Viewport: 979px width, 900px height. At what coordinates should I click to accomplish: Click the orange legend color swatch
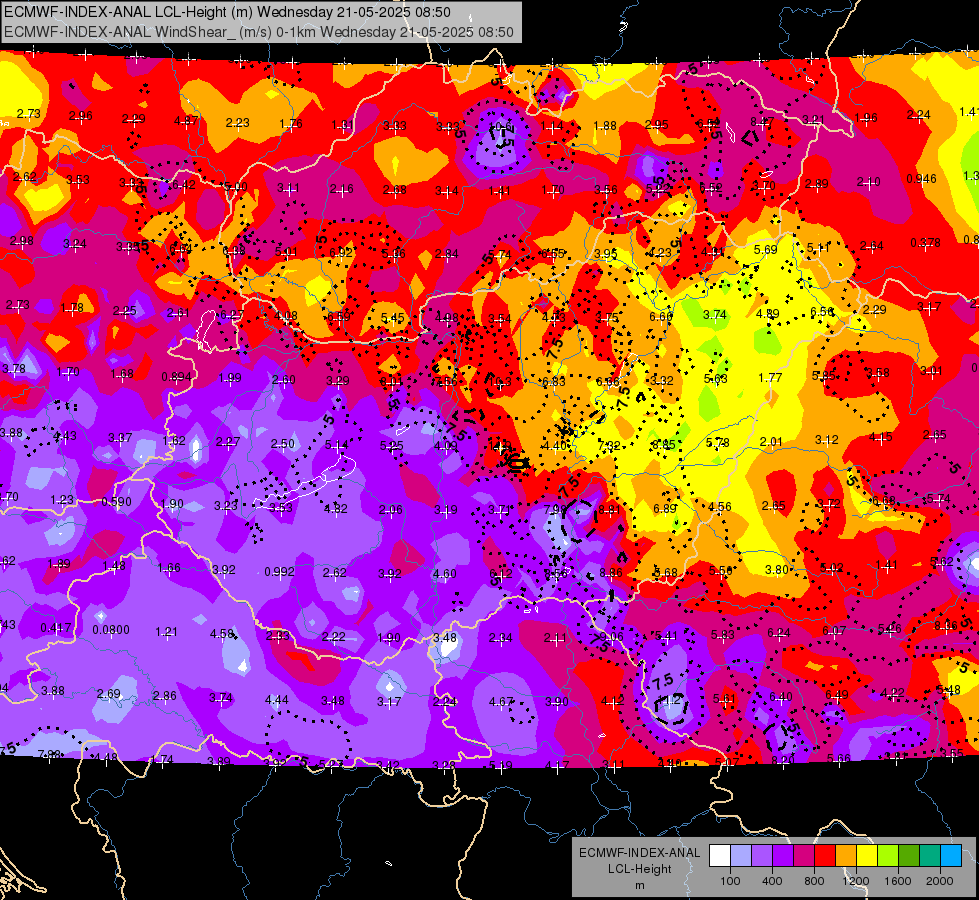846,856
